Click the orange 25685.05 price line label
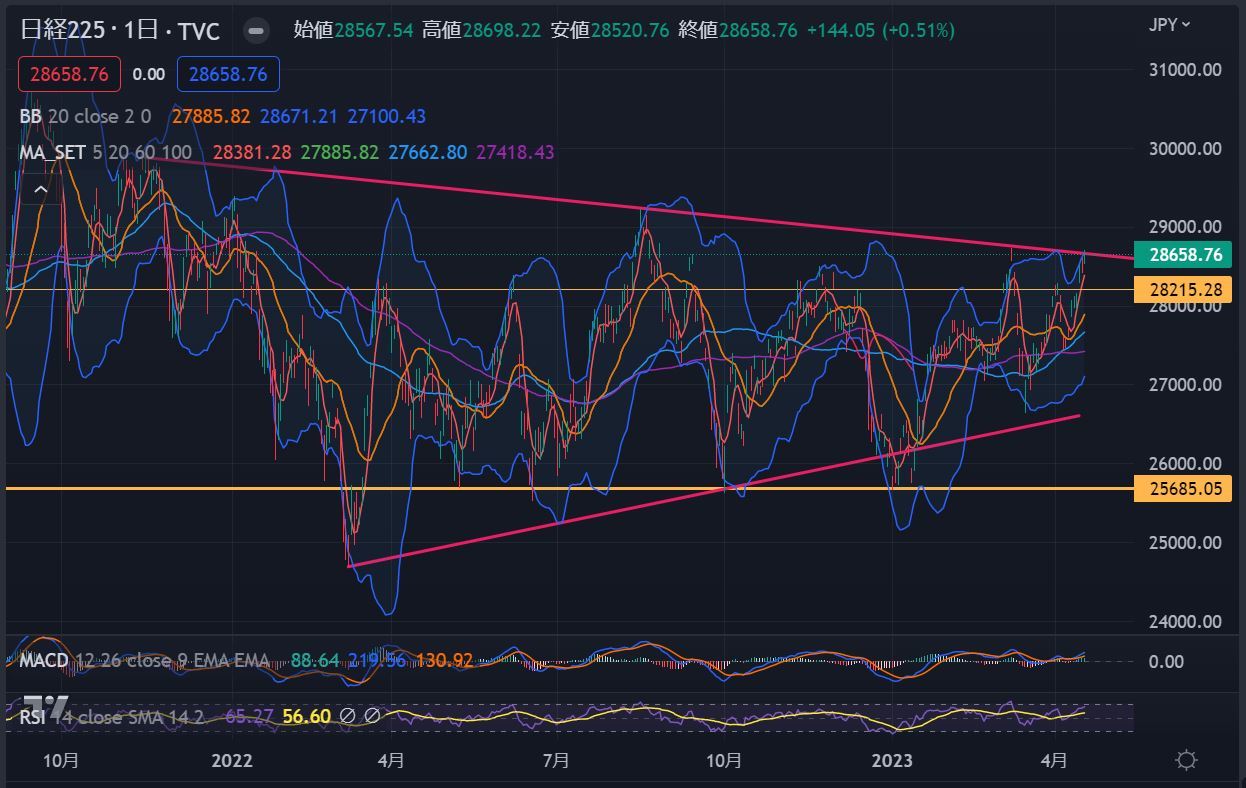This screenshot has width=1246, height=788. coord(1185,488)
